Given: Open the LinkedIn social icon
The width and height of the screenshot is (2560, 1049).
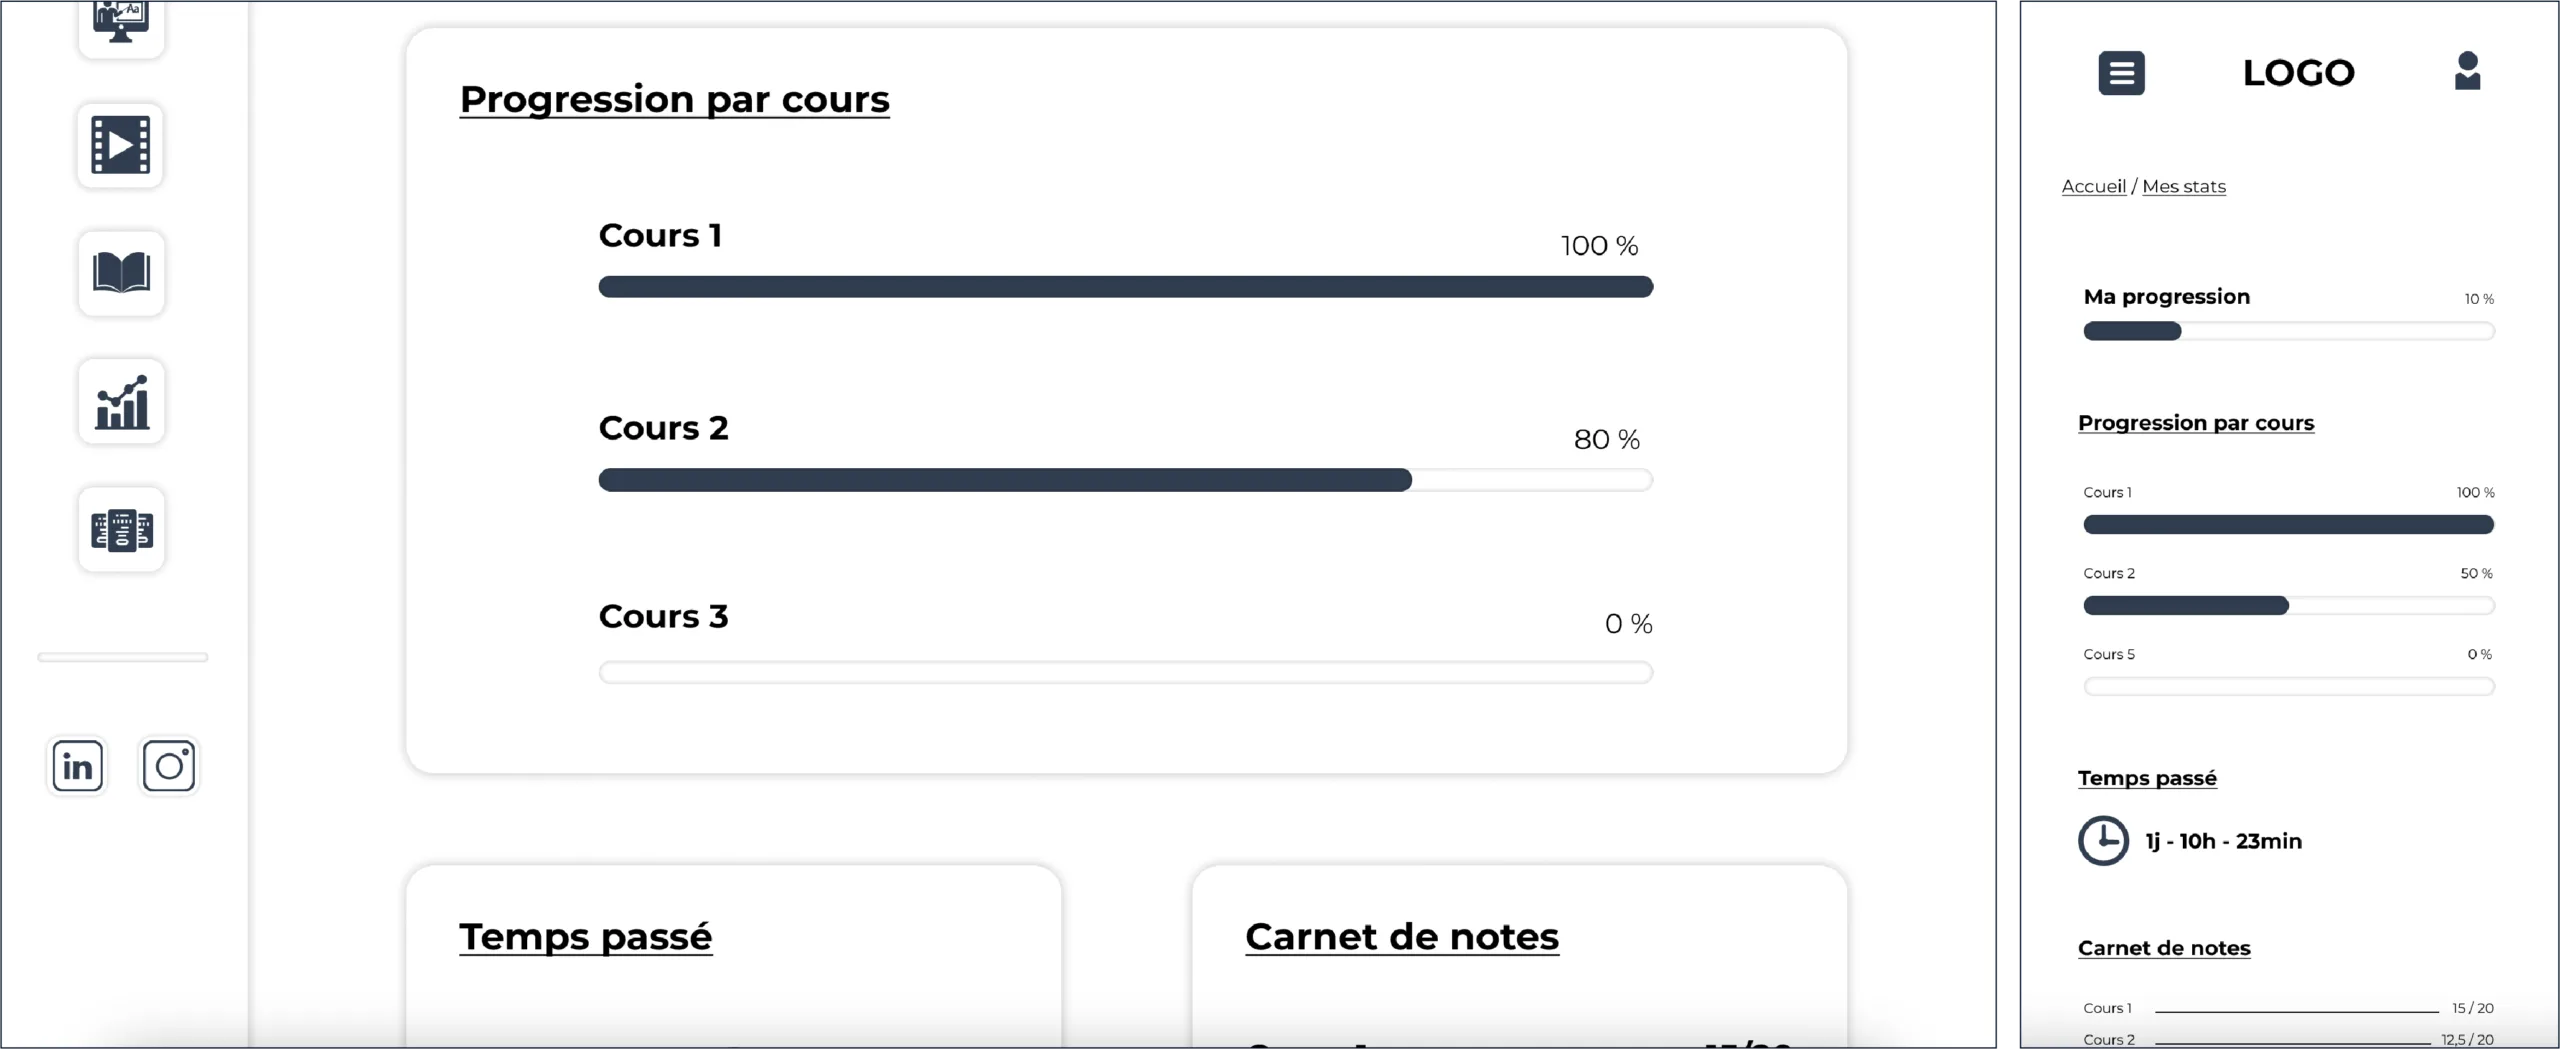Looking at the screenshot, I should pos(78,766).
